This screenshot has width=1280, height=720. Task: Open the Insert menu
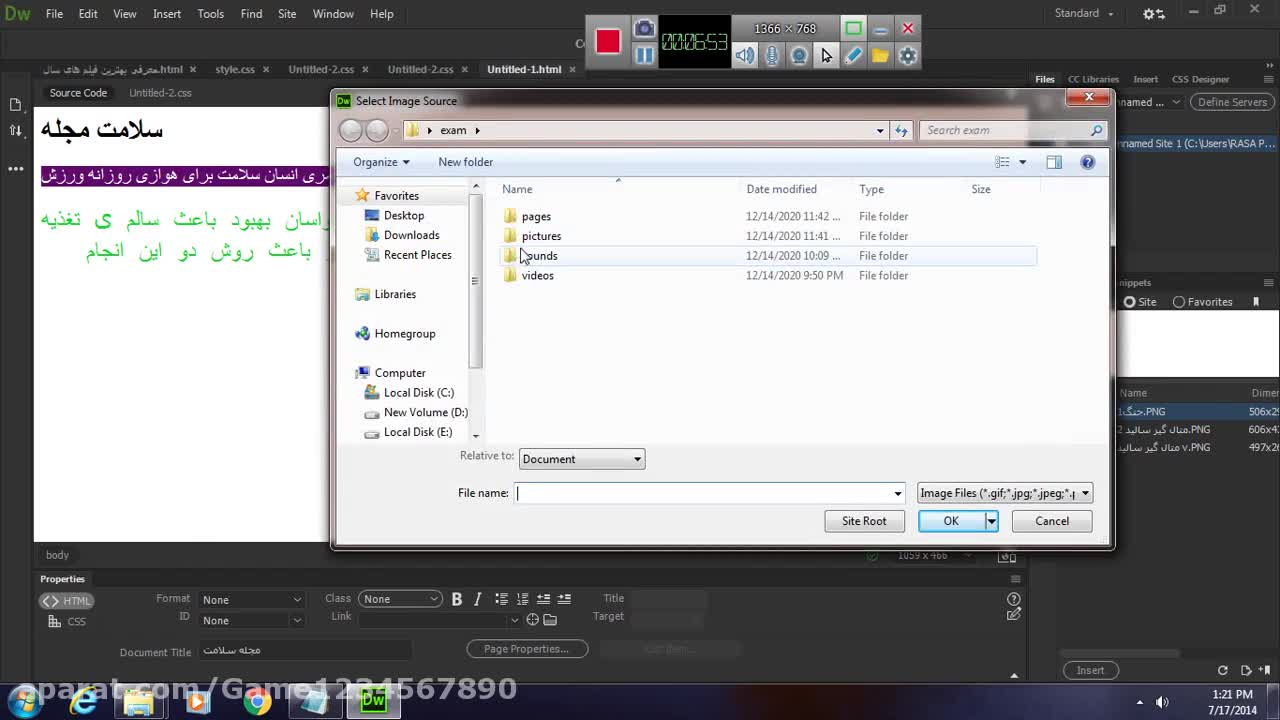(167, 14)
